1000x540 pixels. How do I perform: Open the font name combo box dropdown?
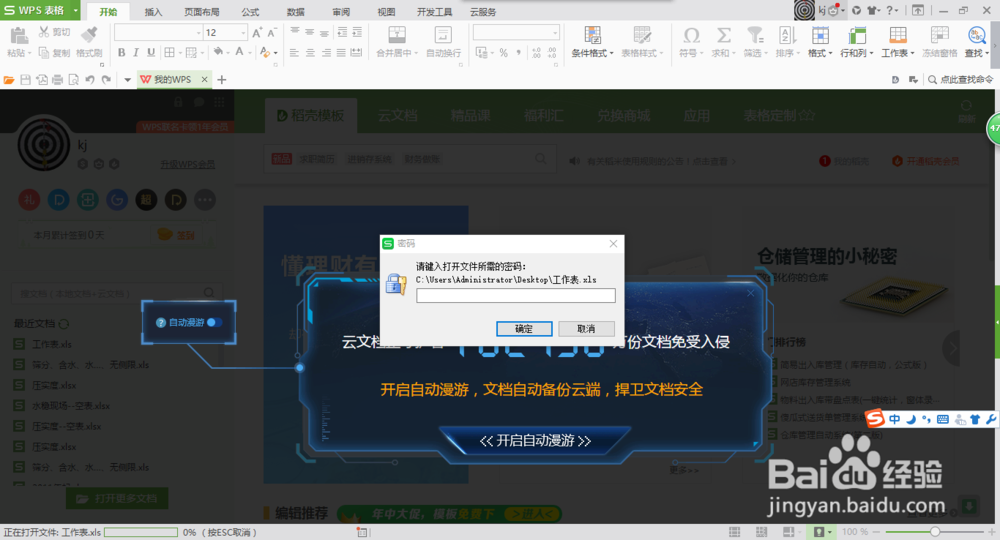[198, 33]
